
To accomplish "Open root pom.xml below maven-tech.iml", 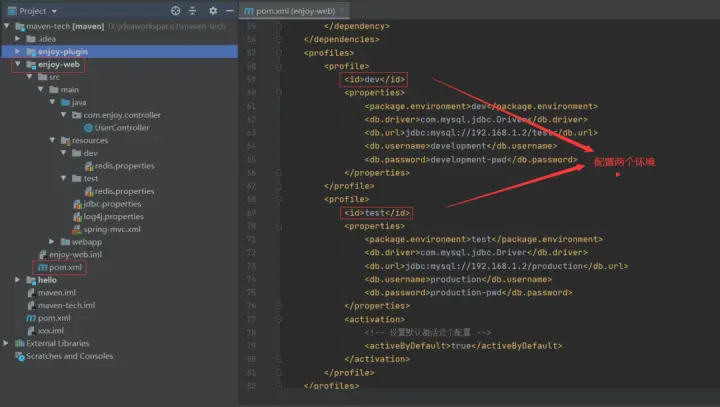I will point(54,318).
